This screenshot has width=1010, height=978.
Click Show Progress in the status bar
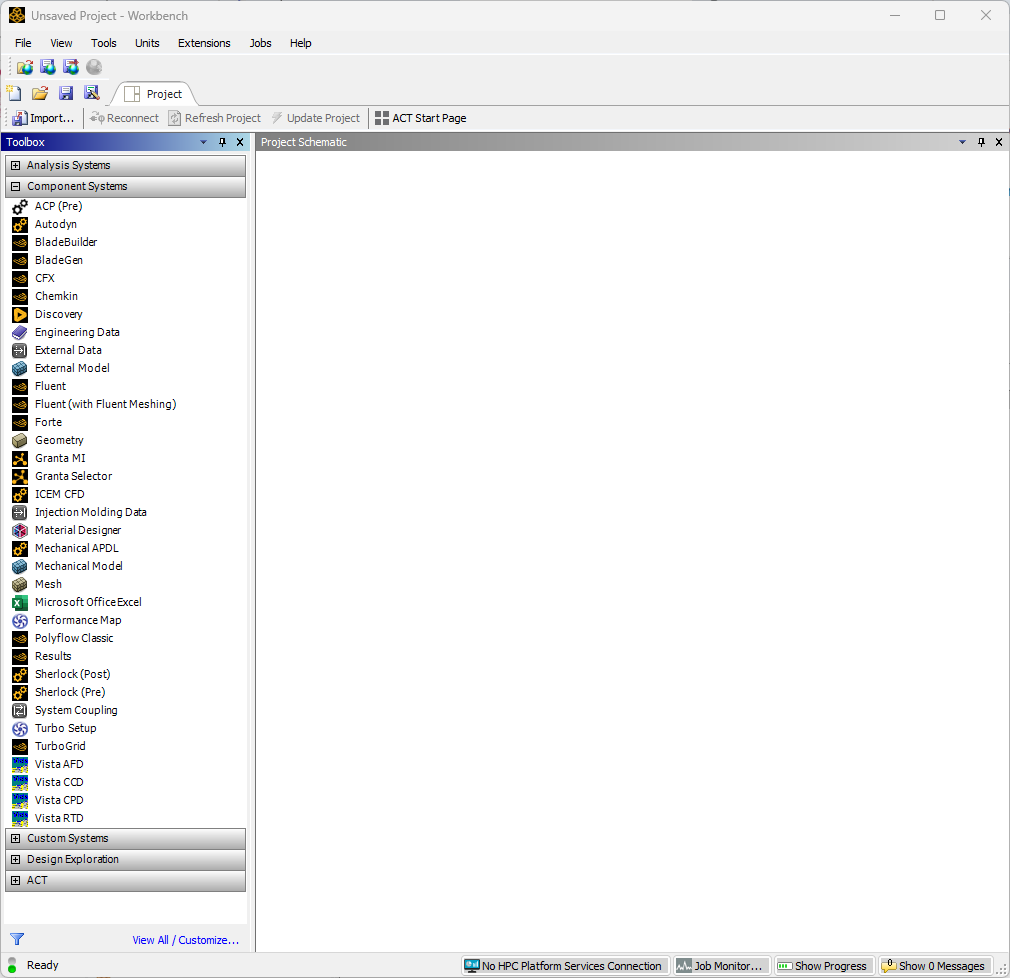[x=823, y=966]
